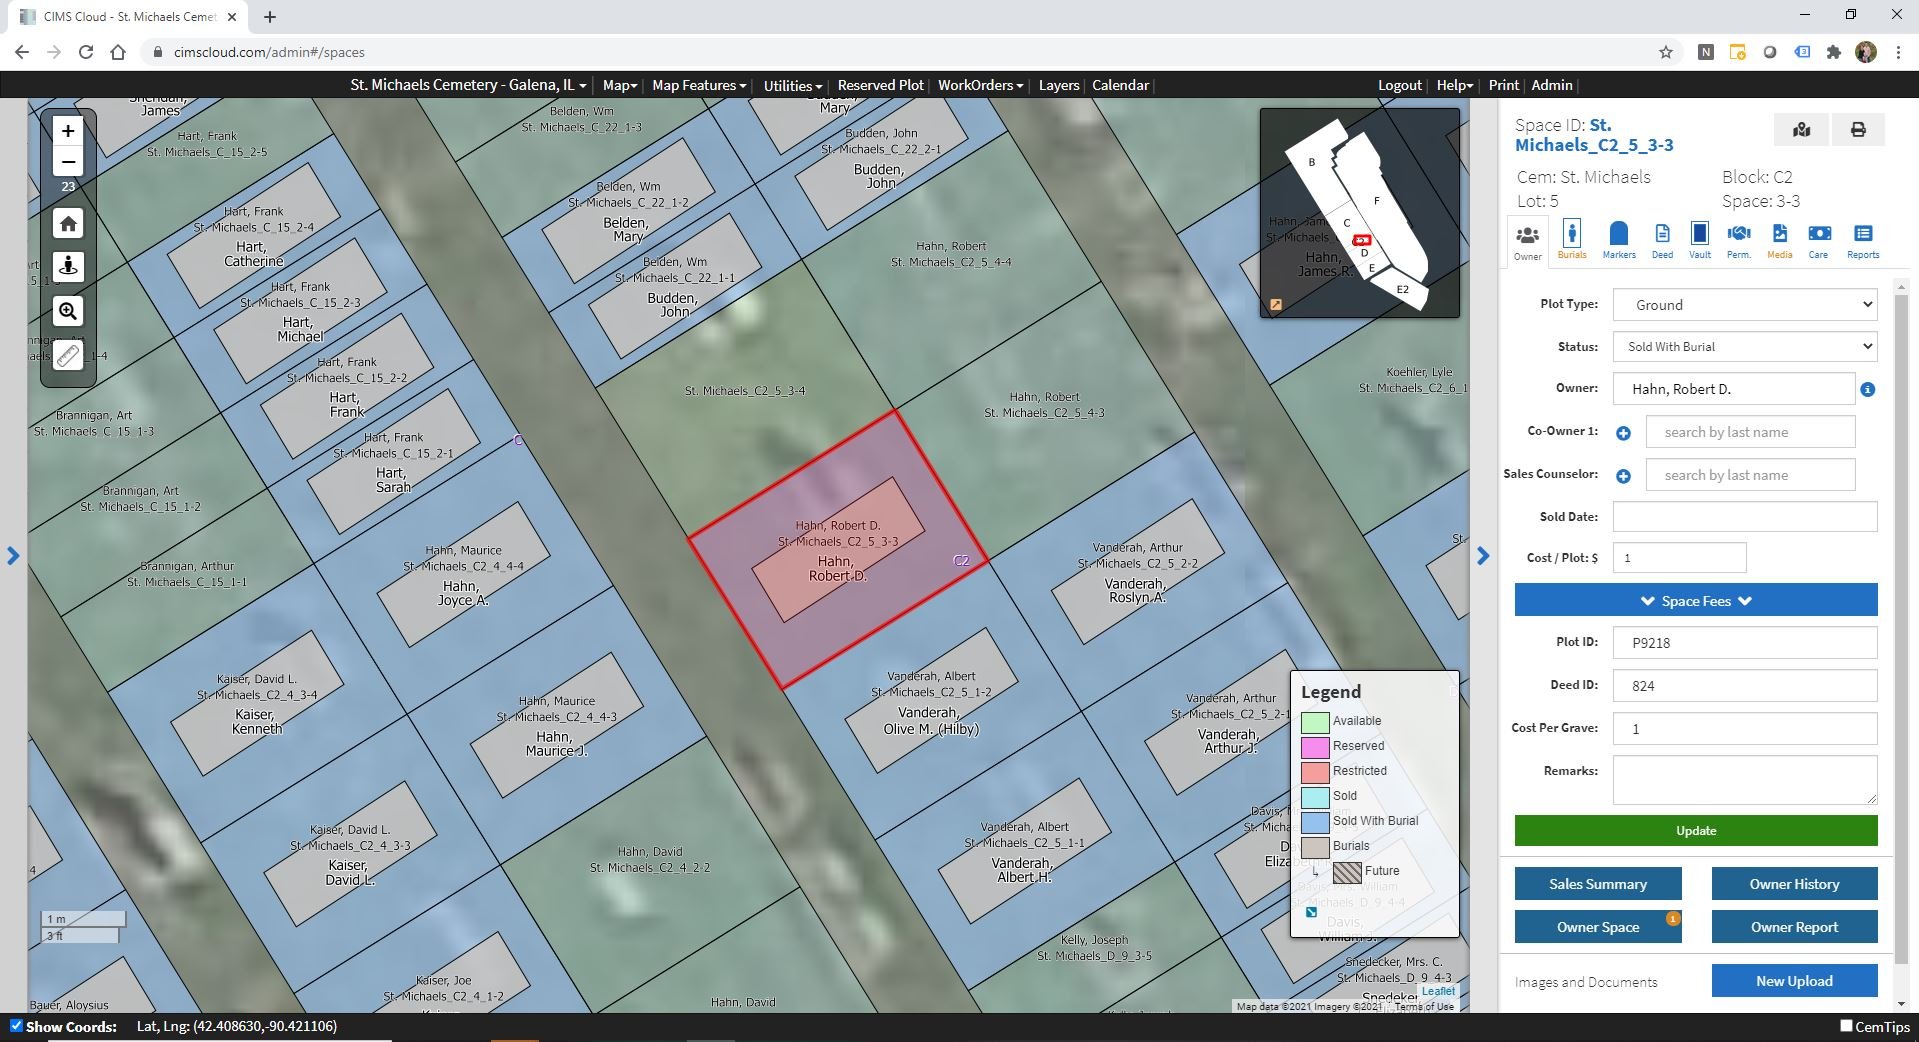Open the Plot Type dropdown showing Ground
Viewport: 1919px width, 1042px height.
1744,304
